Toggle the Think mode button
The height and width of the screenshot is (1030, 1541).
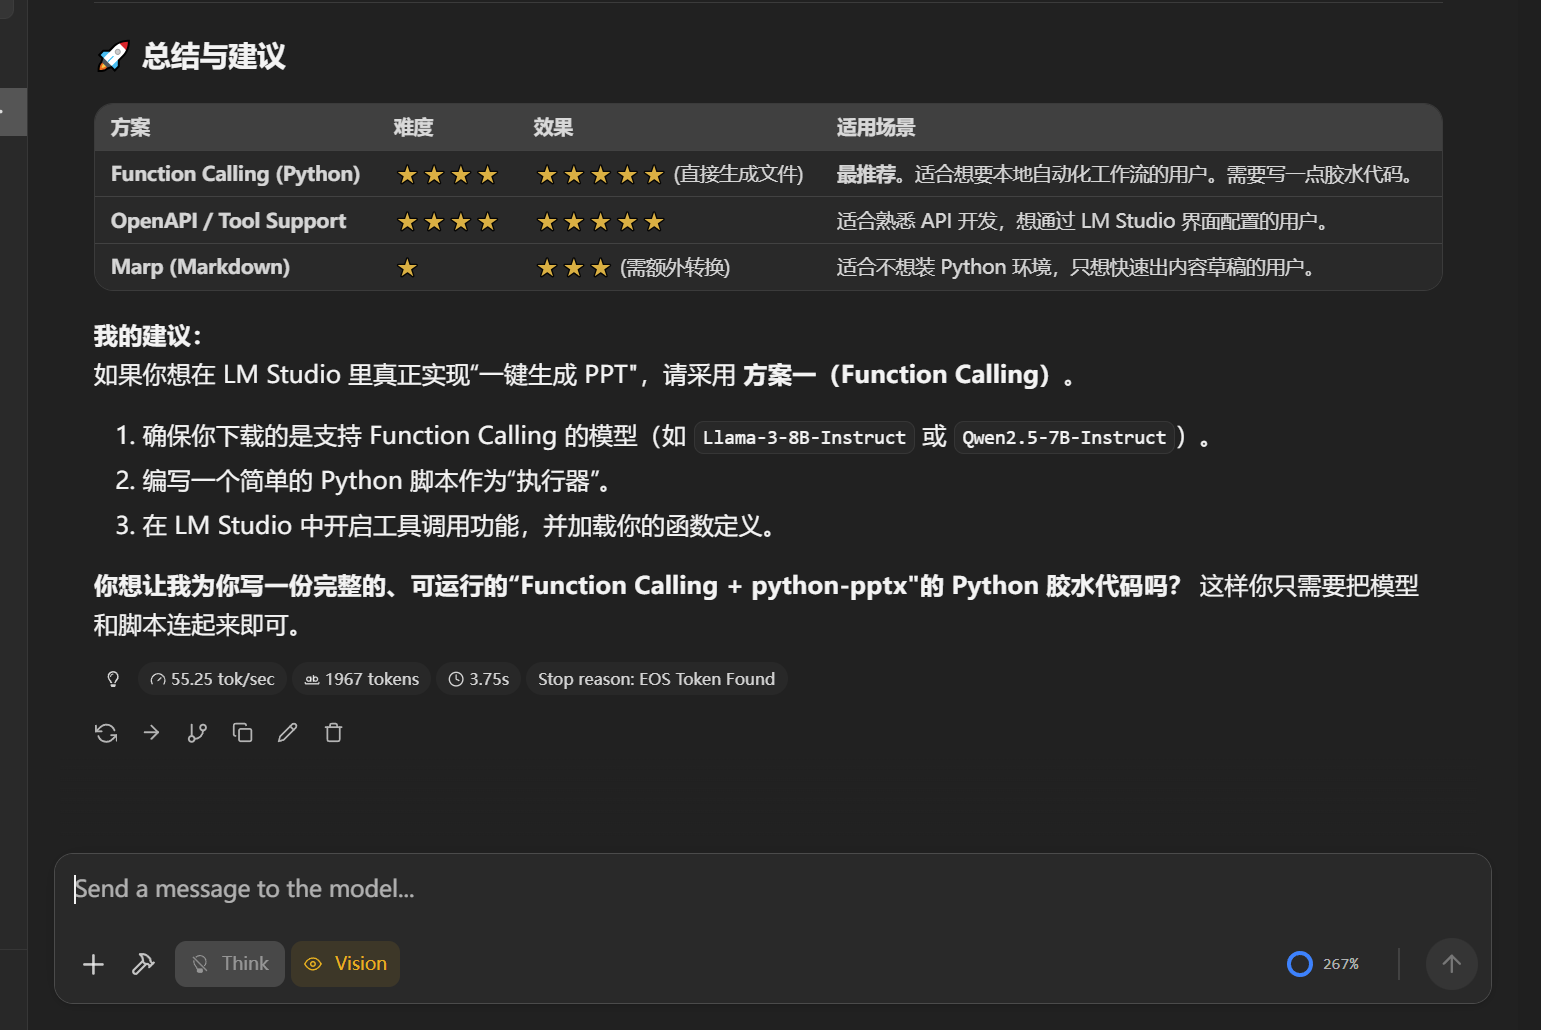point(230,964)
